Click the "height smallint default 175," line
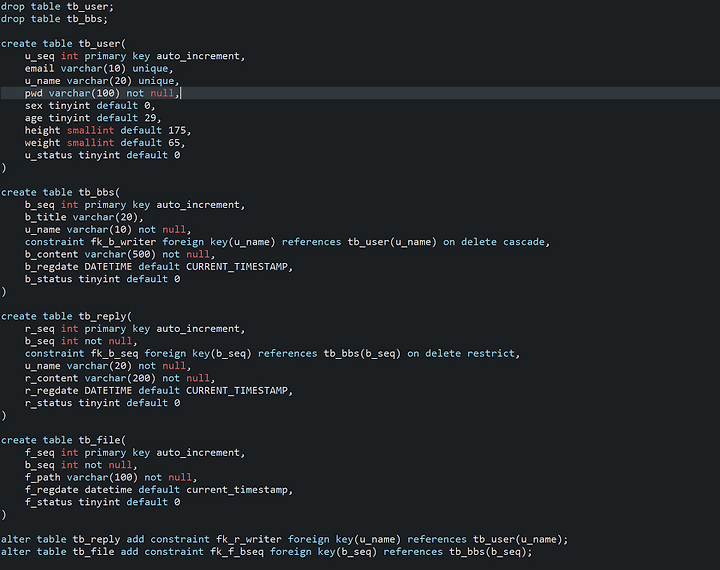This screenshot has width=720, height=570. click(x=108, y=131)
